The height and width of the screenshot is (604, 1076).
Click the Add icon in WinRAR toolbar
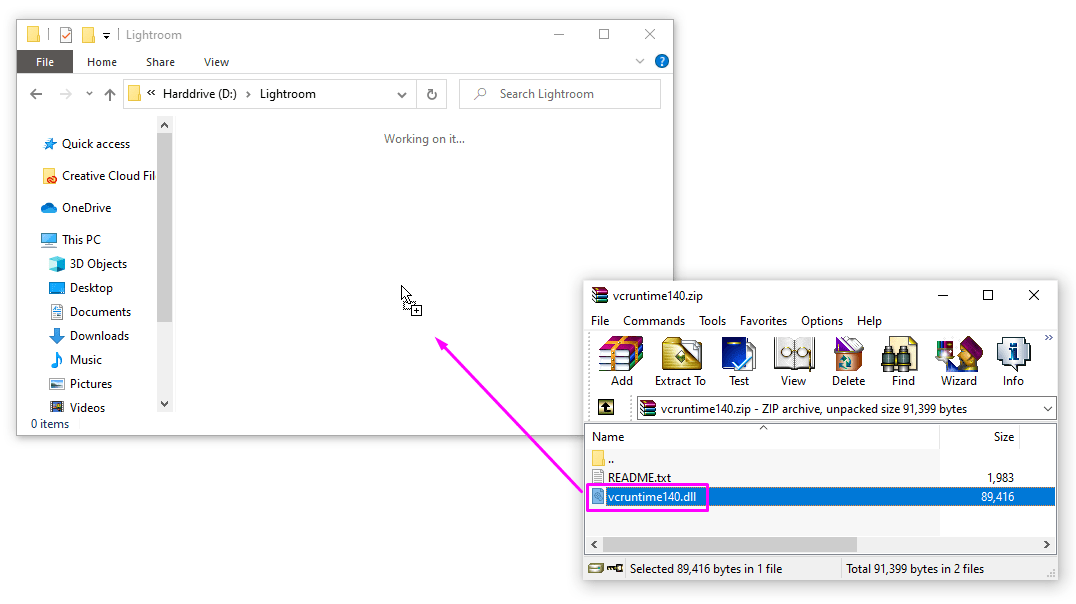(621, 362)
